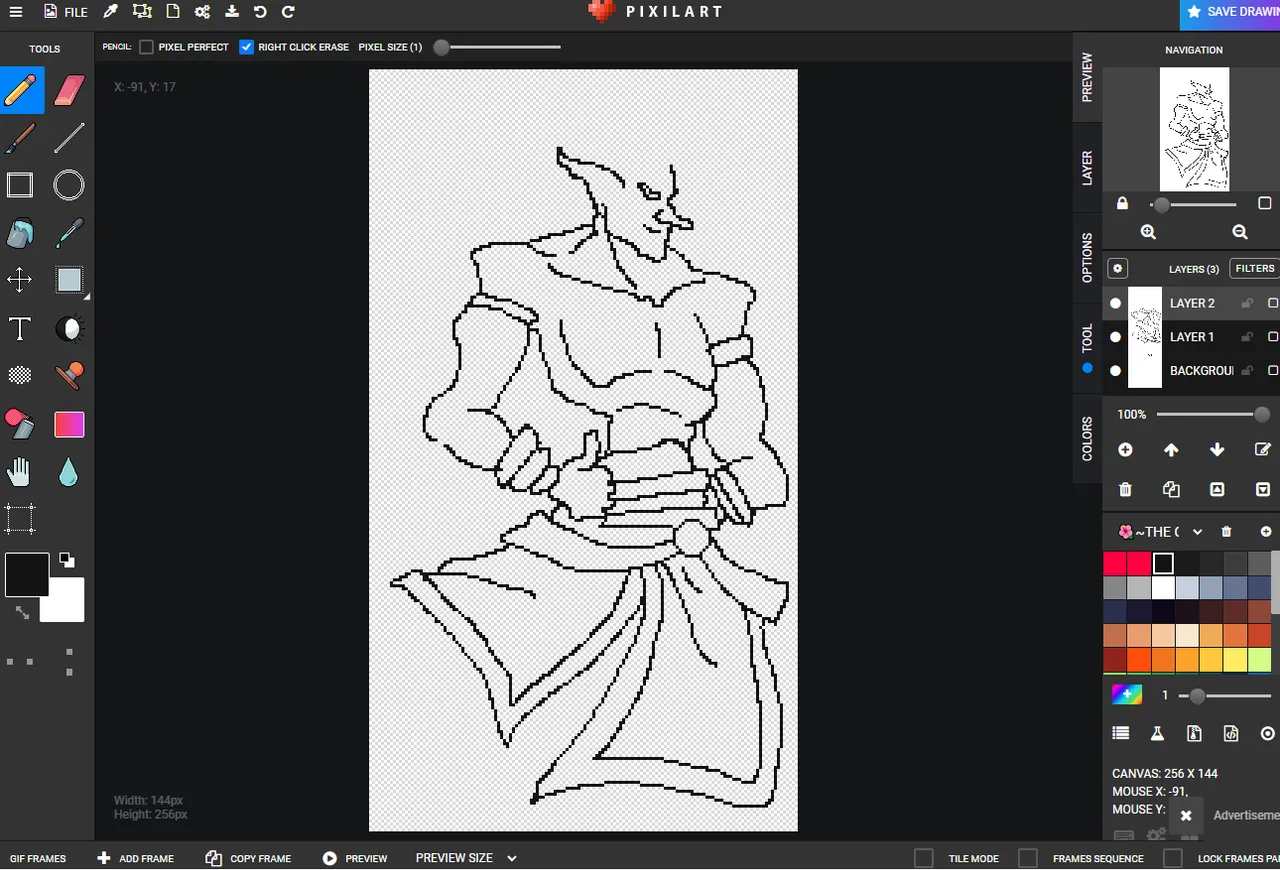The height and width of the screenshot is (870, 1280).
Task: Switch to the Options side tab
Action: click(x=1087, y=257)
